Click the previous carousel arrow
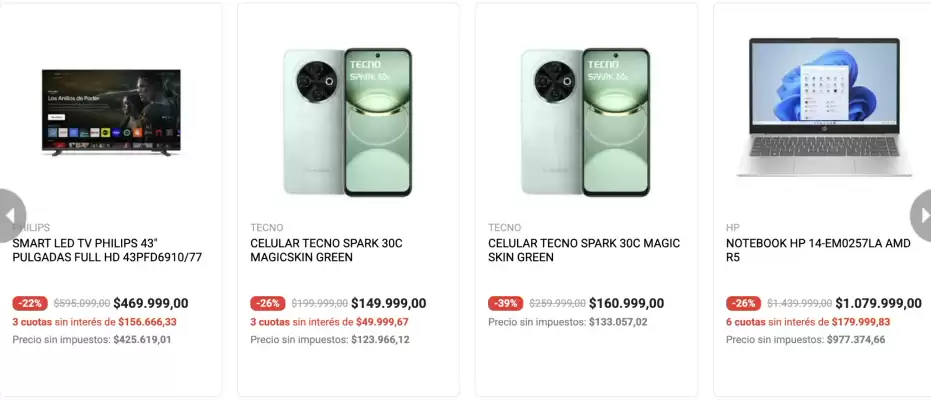This screenshot has width=931, height=400. [10, 215]
